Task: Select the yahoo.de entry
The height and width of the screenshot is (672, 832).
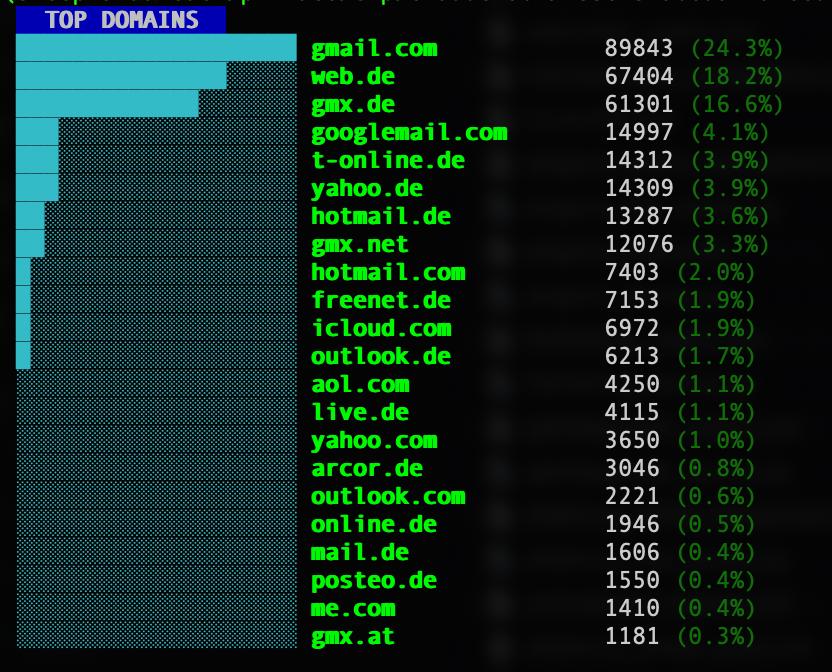Action: (367, 188)
